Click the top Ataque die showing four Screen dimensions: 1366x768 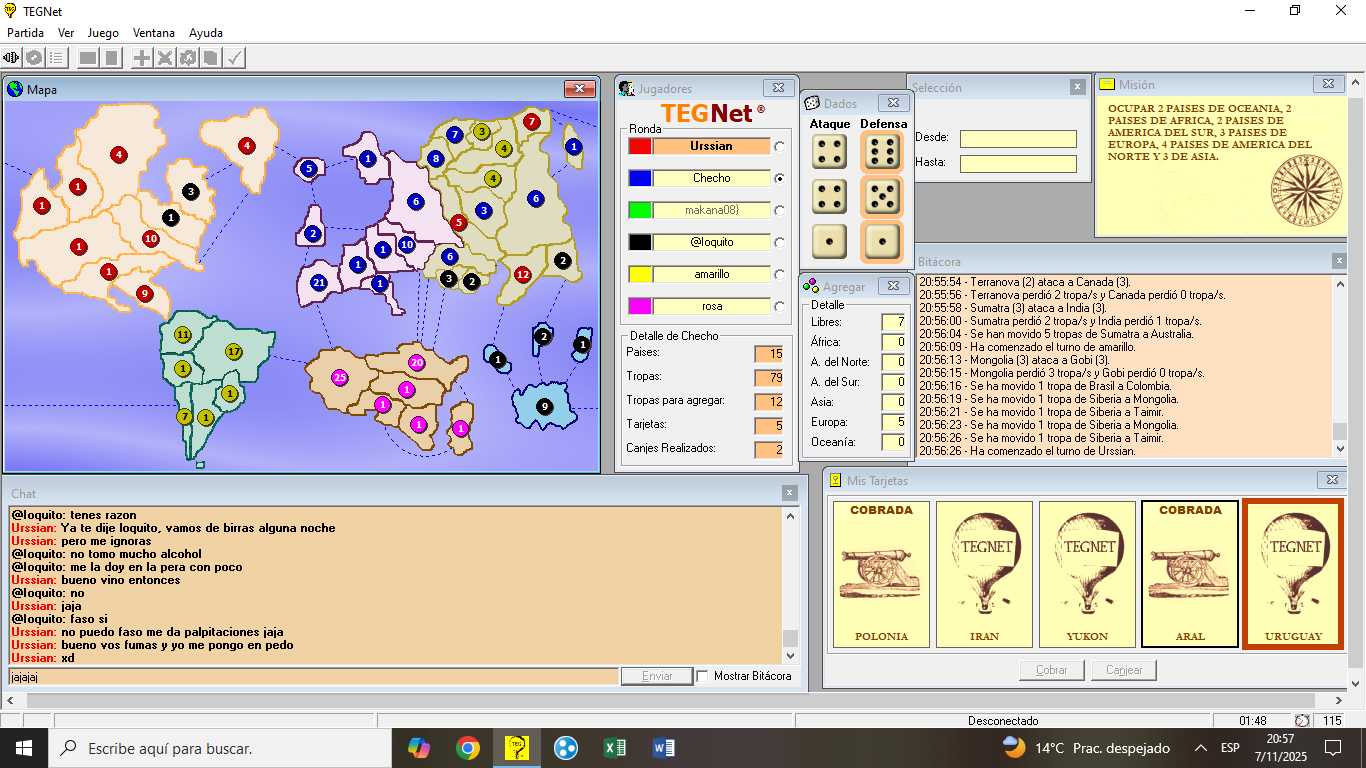(829, 152)
